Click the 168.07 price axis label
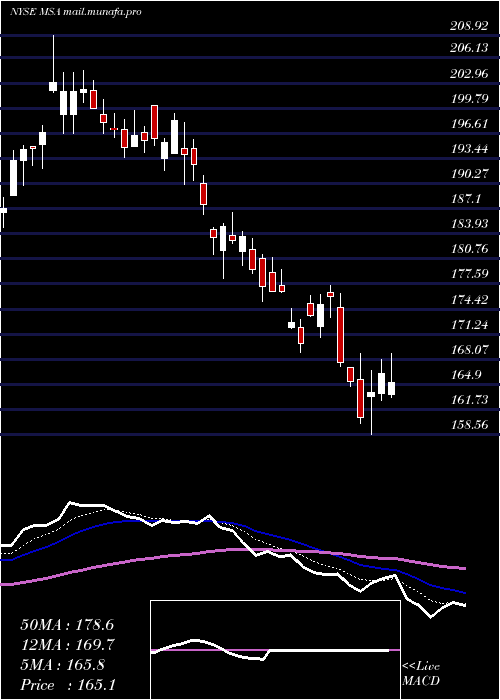Viewport: 500px width, 700px height. (x=469, y=350)
